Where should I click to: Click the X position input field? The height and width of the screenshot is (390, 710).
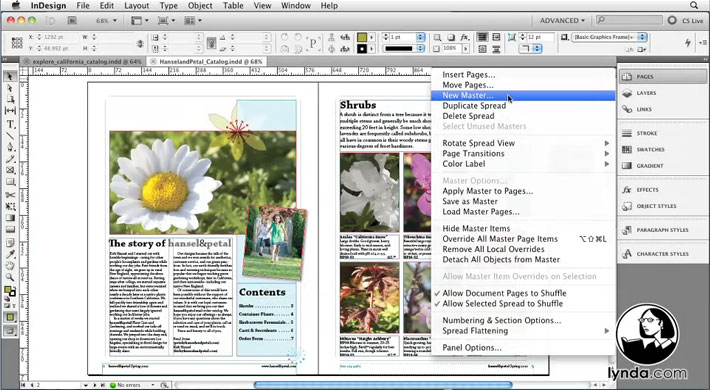[x=61, y=37]
